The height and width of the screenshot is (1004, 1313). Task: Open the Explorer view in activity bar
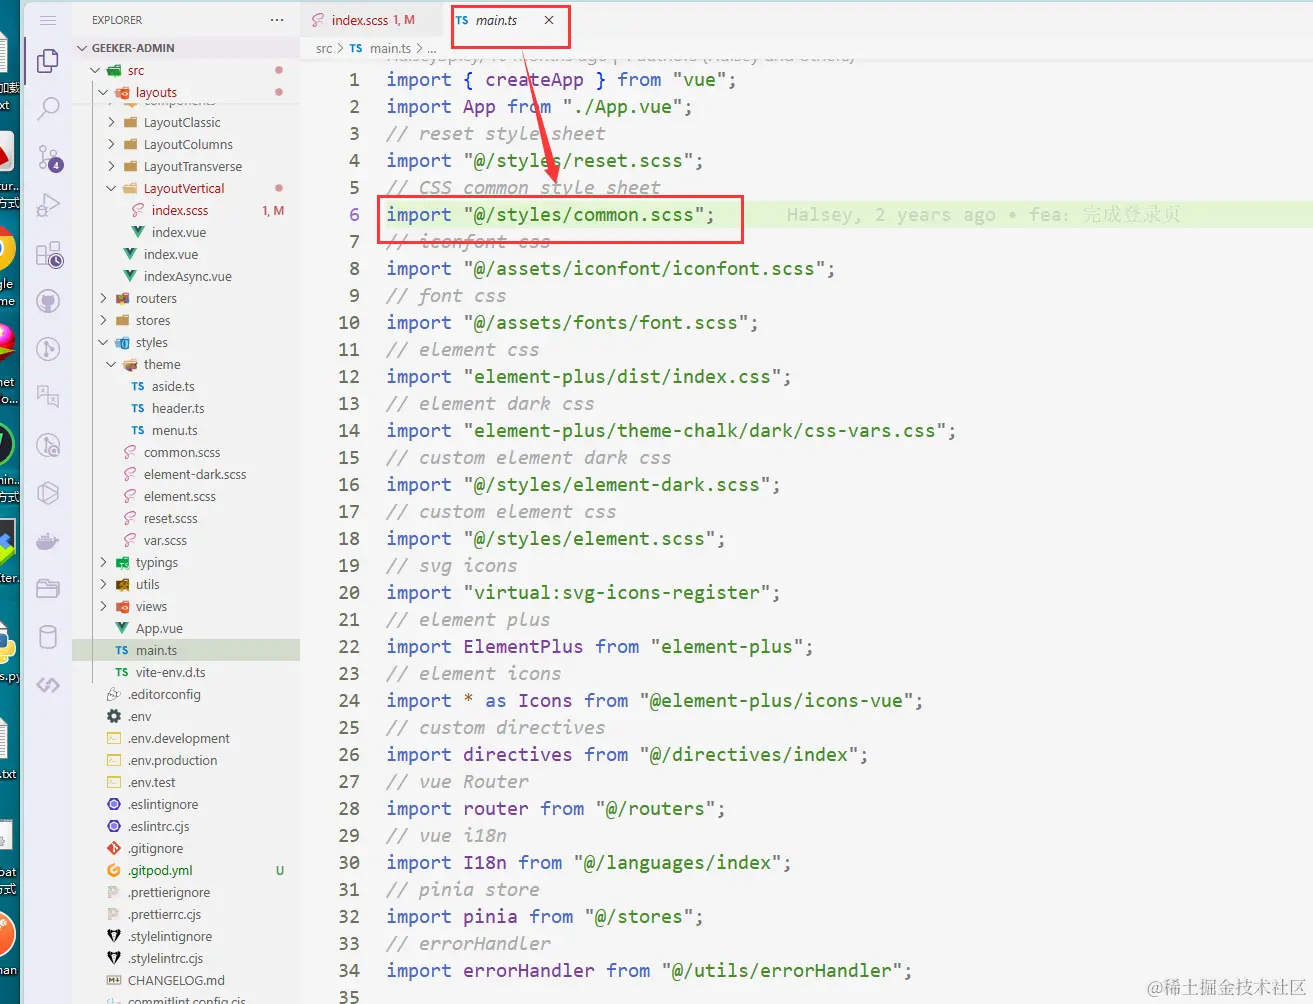pyautogui.click(x=48, y=61)
